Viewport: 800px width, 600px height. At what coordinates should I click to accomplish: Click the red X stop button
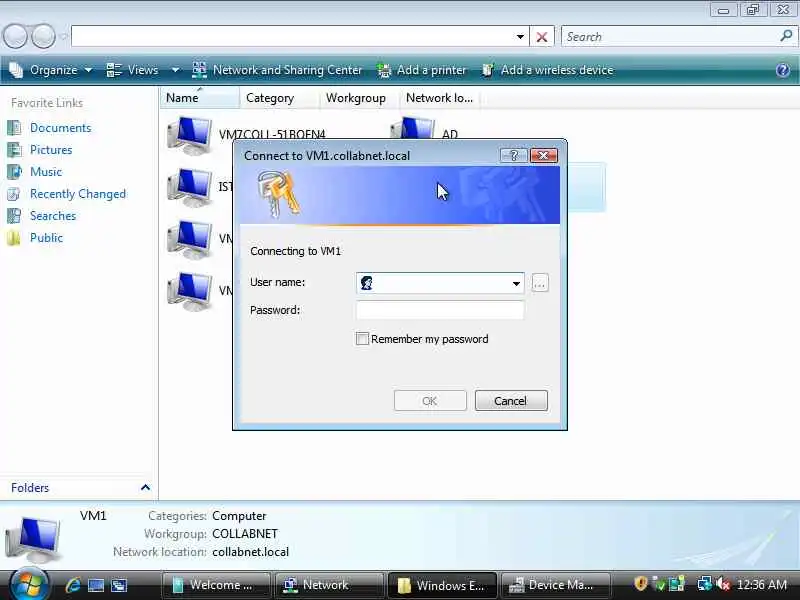[542, 37]
